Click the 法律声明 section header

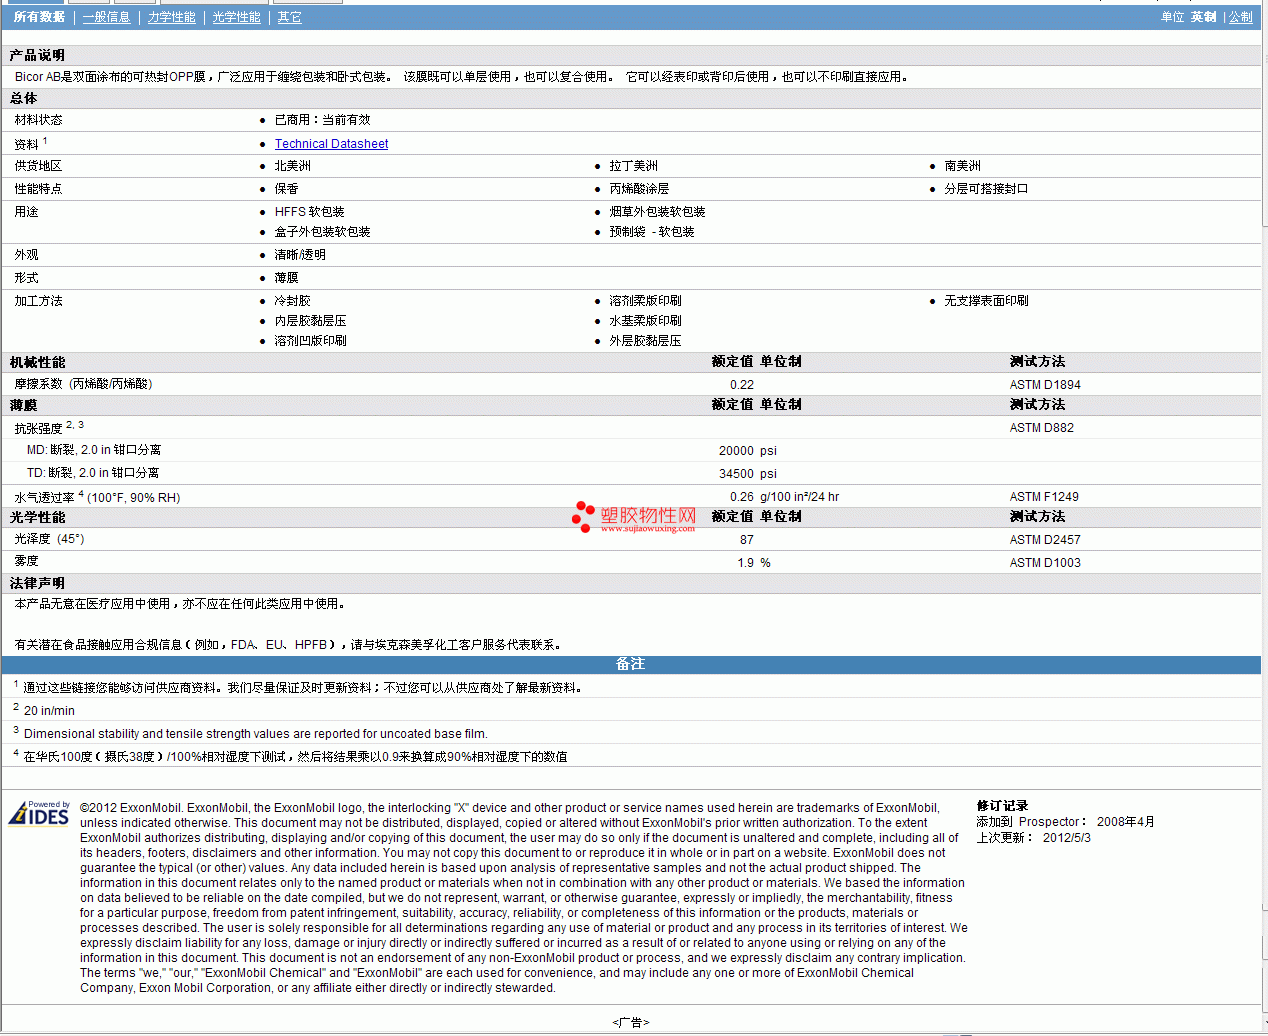[x=38, y=583]
